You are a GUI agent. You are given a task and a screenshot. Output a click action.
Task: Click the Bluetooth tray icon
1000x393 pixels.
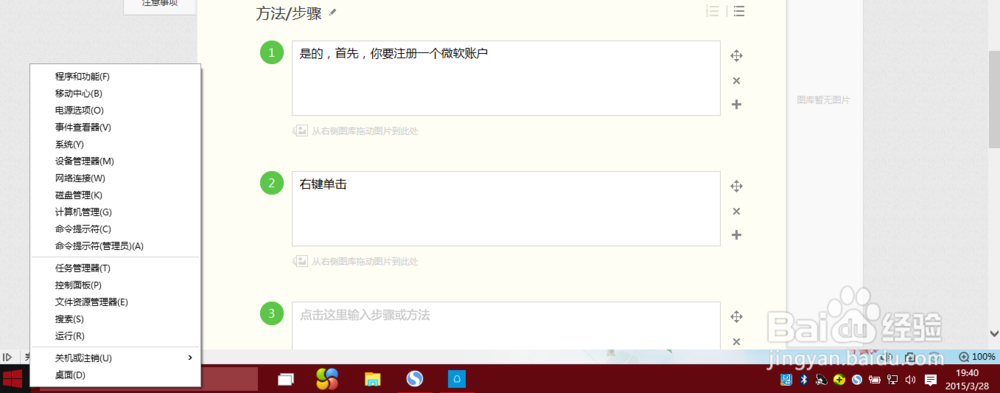click(804, 380)
